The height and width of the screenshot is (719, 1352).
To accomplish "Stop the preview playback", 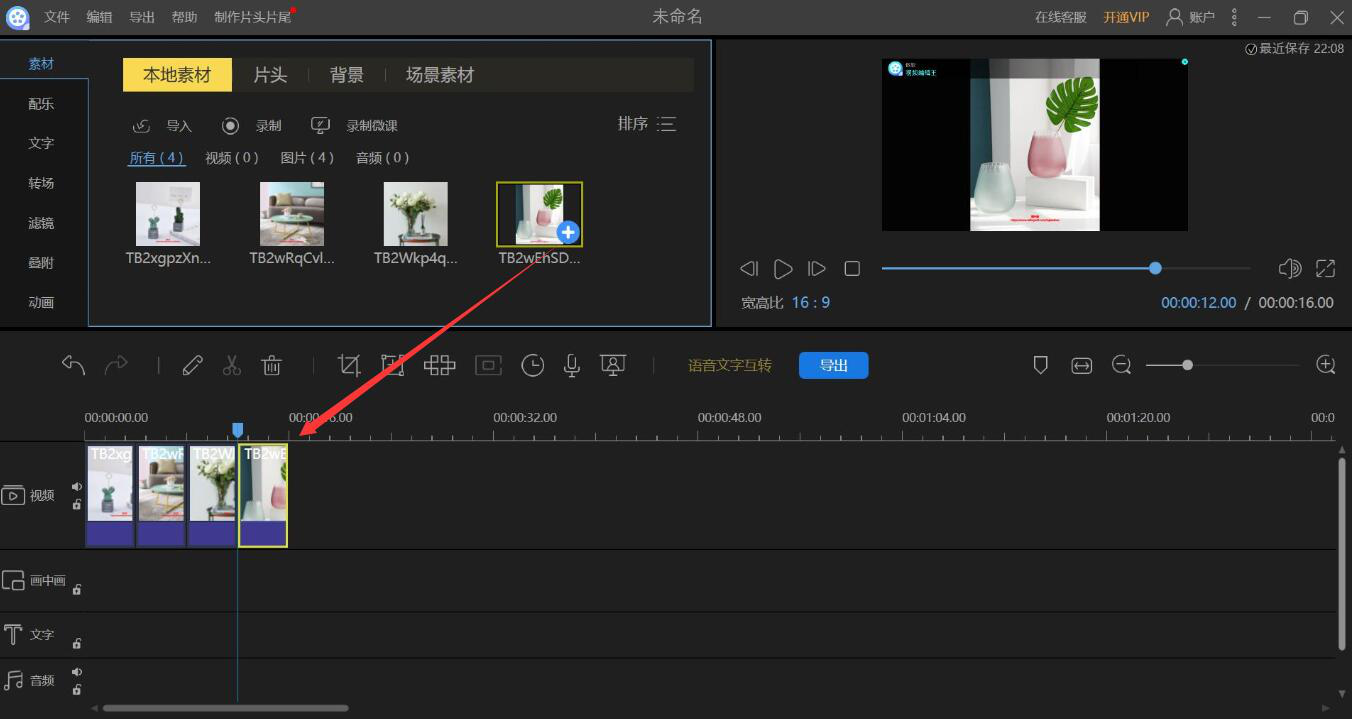I will (852, 268).
